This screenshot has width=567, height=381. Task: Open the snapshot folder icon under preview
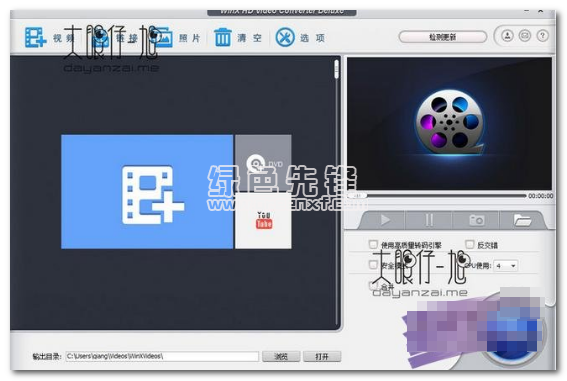(521, 220)
